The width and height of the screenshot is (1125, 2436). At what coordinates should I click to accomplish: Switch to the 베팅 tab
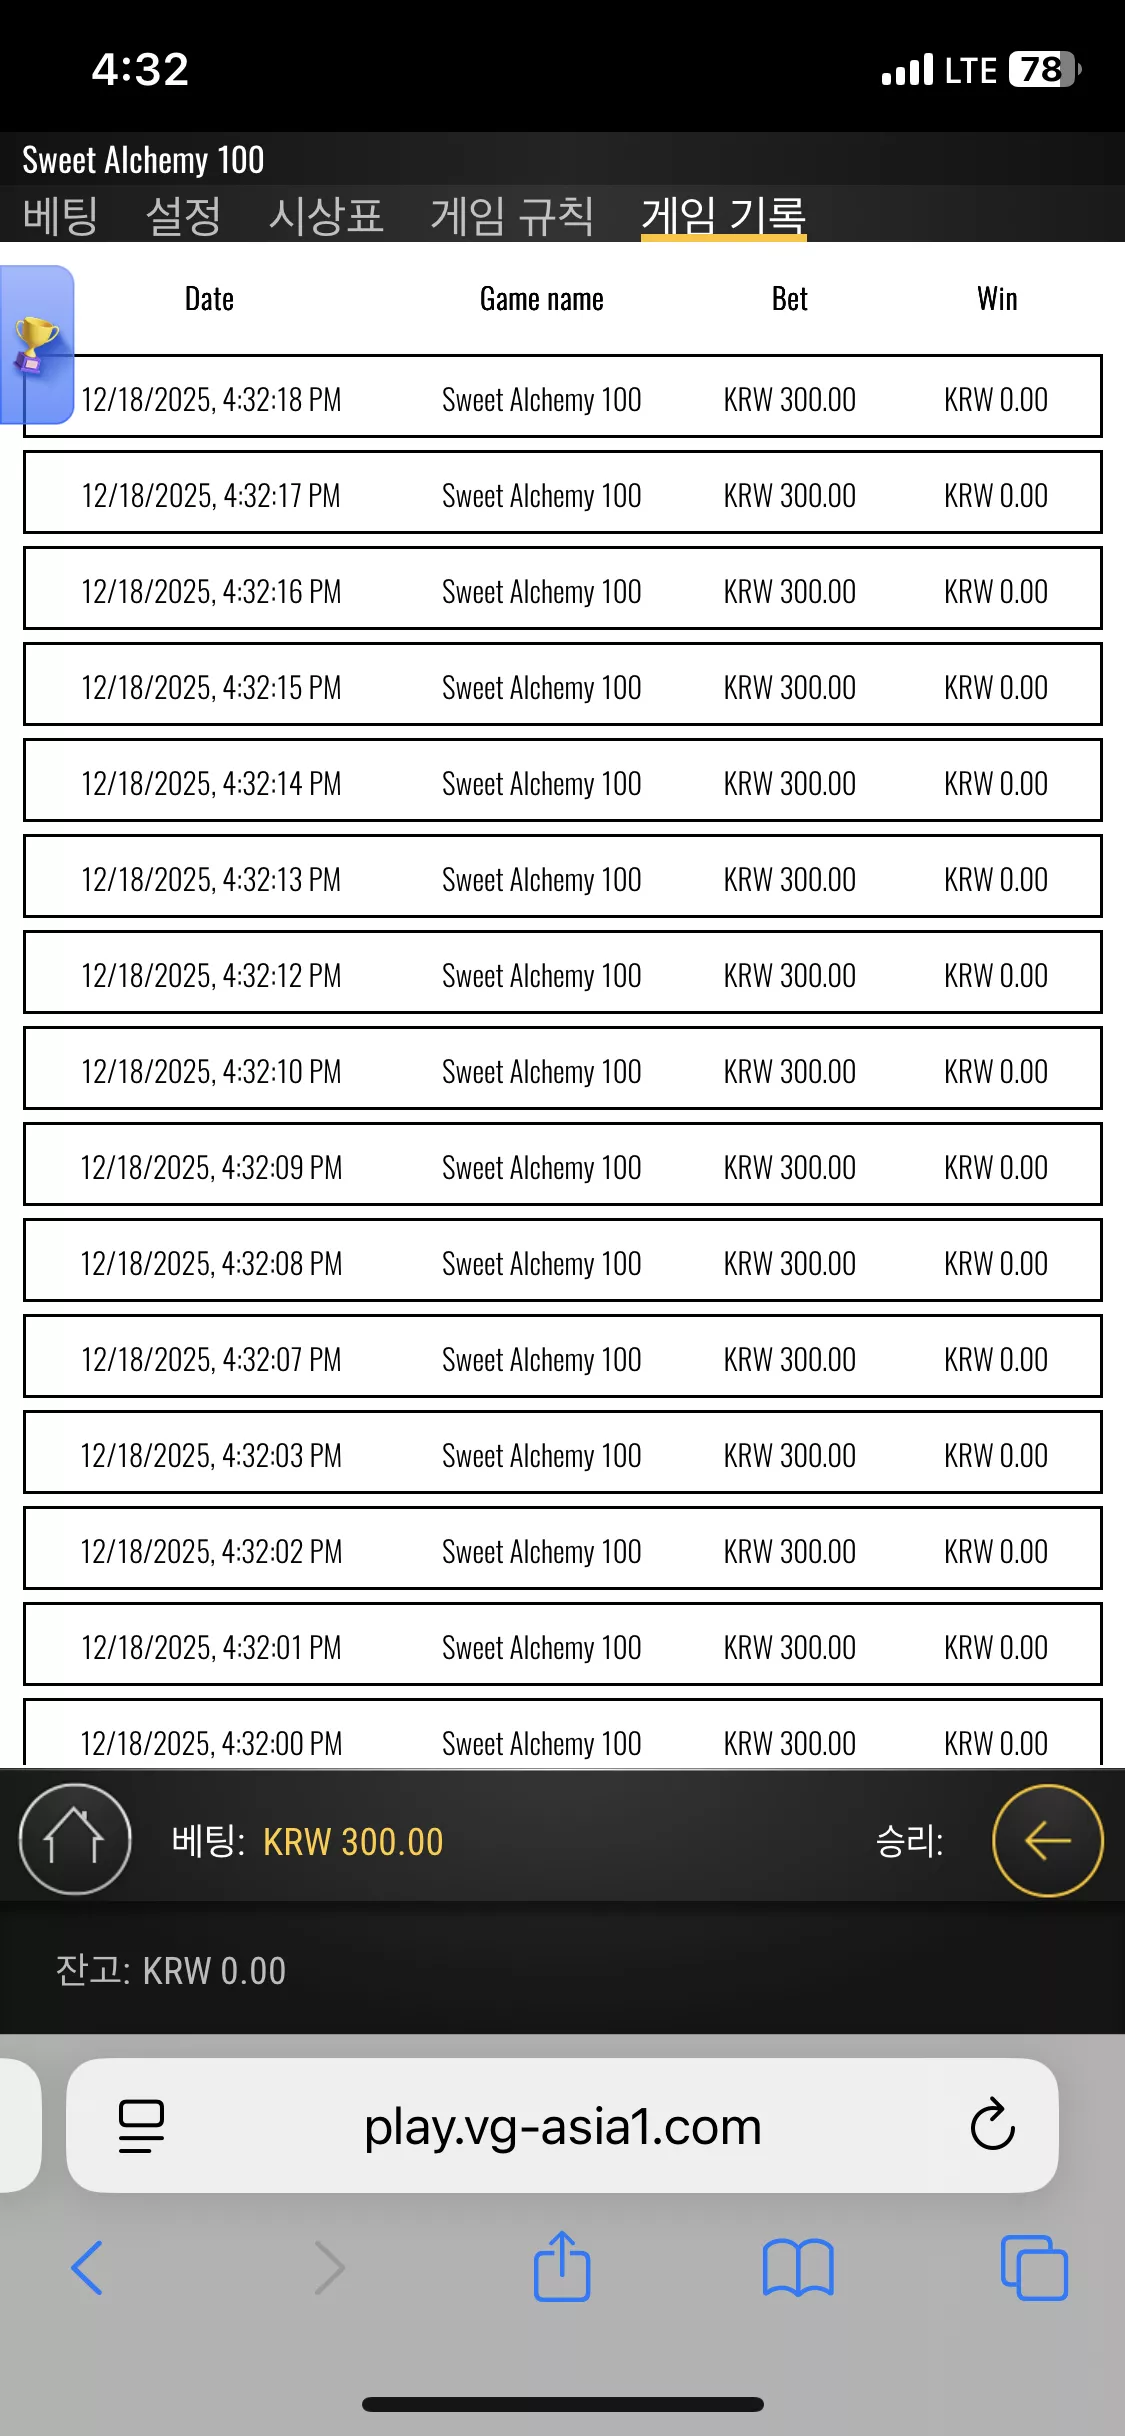click(61, 215)
